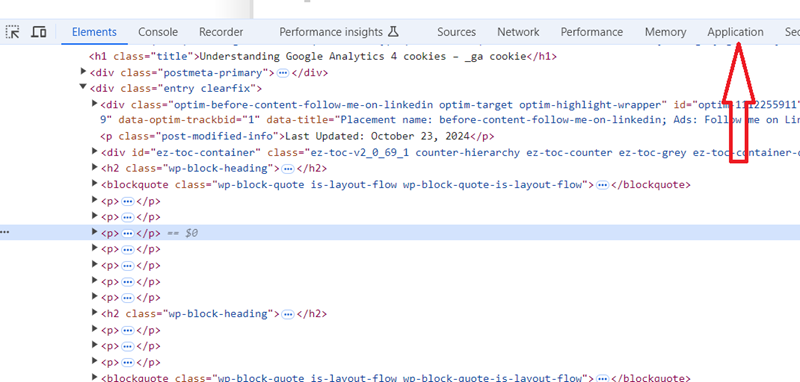The width and height of the screenshot is (800, 382).
Task: Click the ellipsis badge in the selected $0 paragraph
Action: point(128,233)
